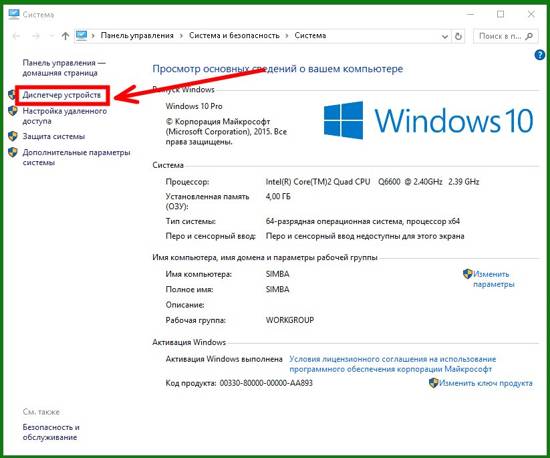Expand the address bar history dropdown
This screenshot has height=458, width=550.
(x=444, y=36)
